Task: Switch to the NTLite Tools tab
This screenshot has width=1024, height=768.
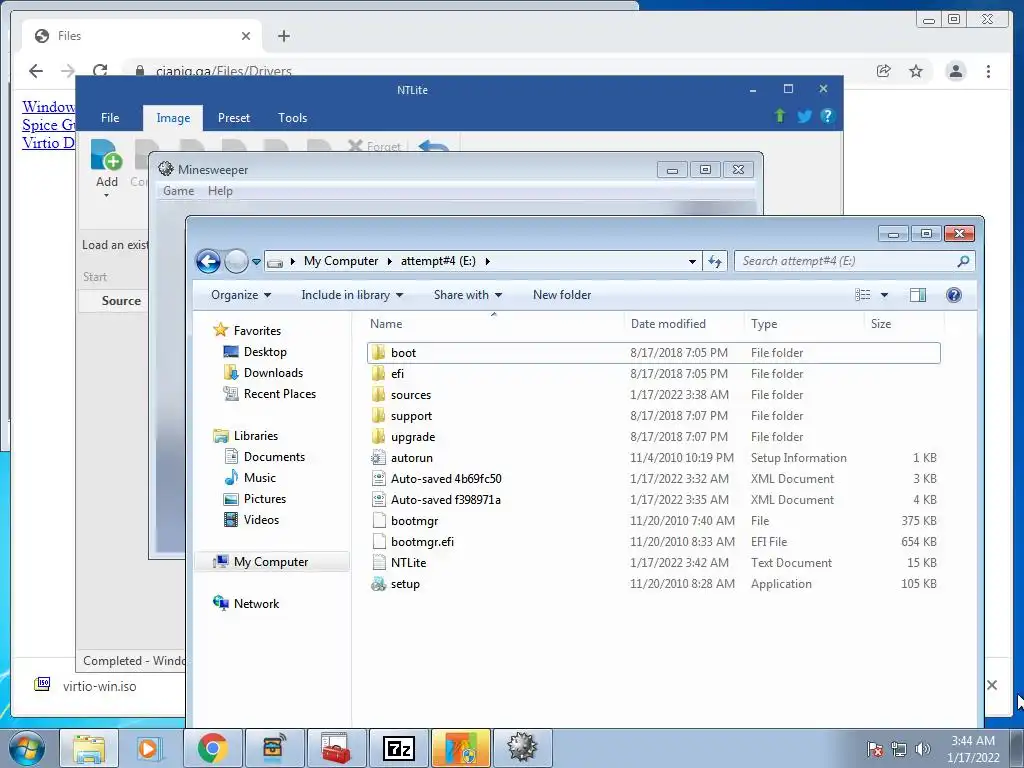Action: [292, 118]
